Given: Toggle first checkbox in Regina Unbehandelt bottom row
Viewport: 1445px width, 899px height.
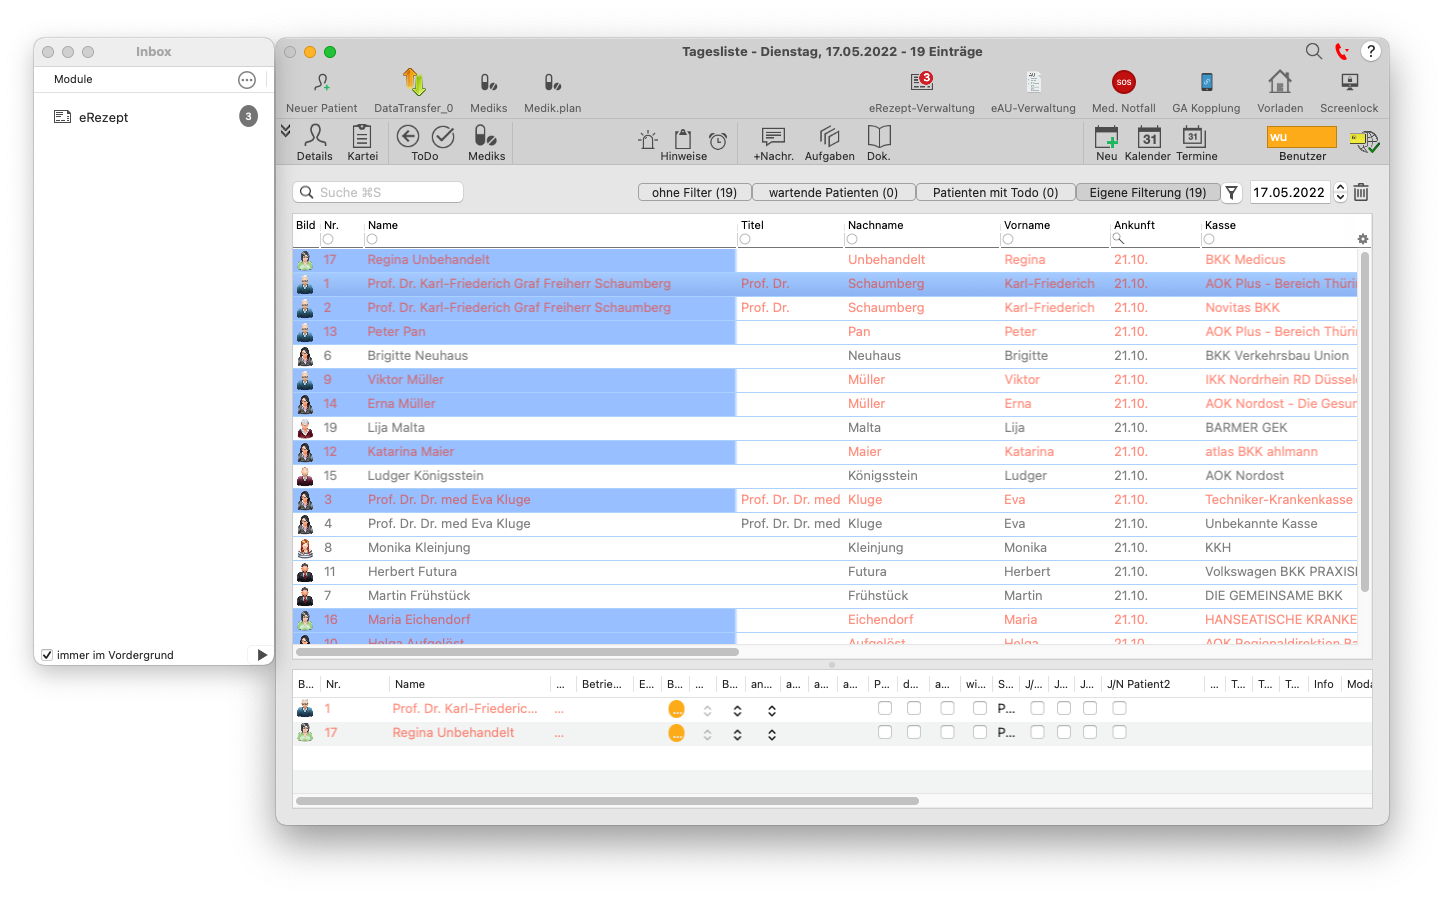Looking at the screenshot, I should click(x=885, y=732).
